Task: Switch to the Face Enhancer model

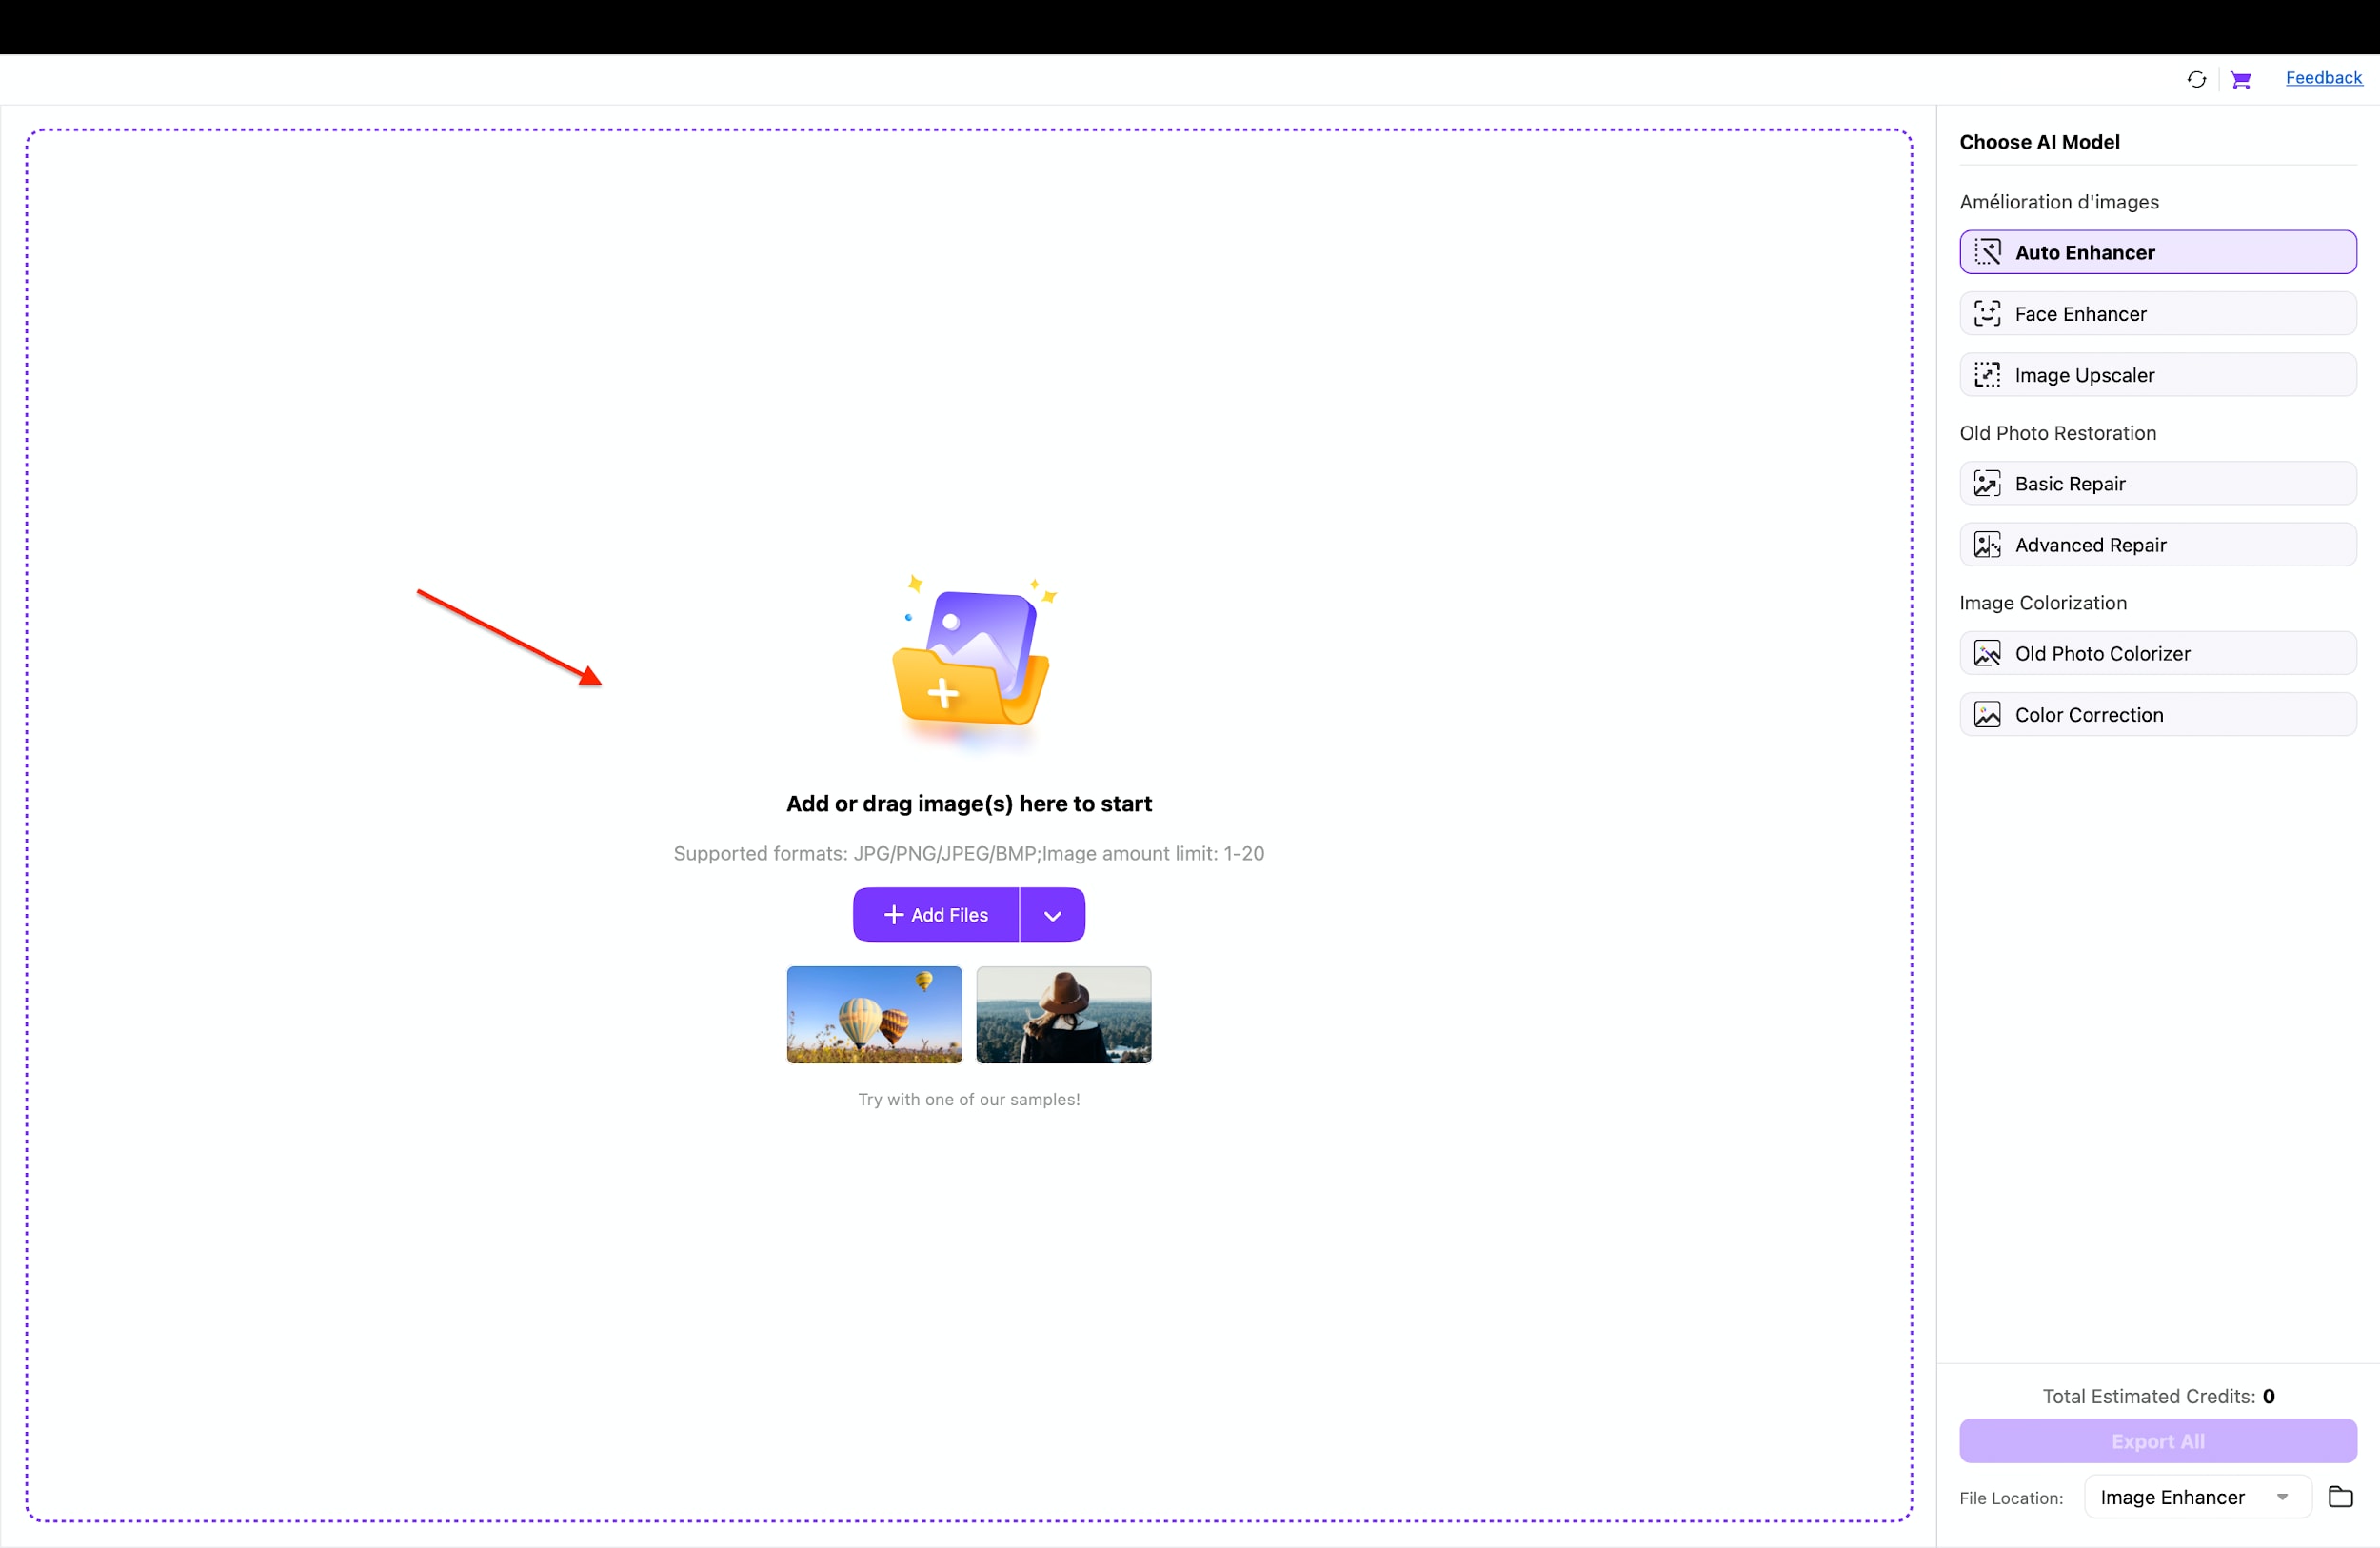Action: coord(2157,313)
